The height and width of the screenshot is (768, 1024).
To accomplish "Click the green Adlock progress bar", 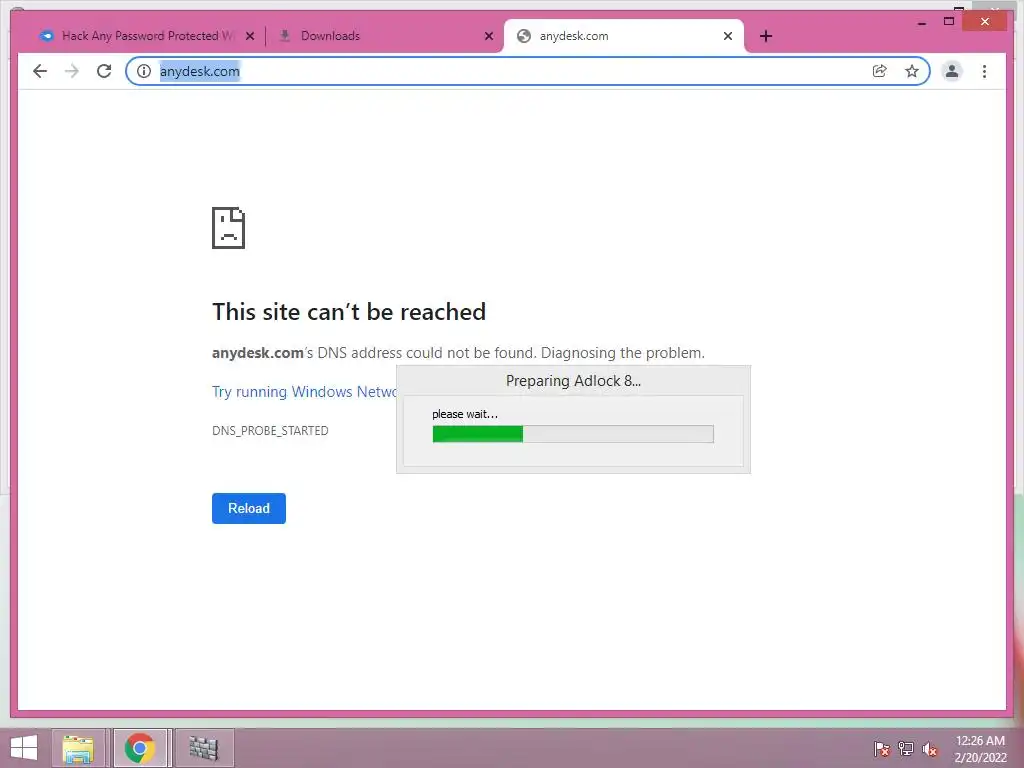I will (x=573, y=434).
